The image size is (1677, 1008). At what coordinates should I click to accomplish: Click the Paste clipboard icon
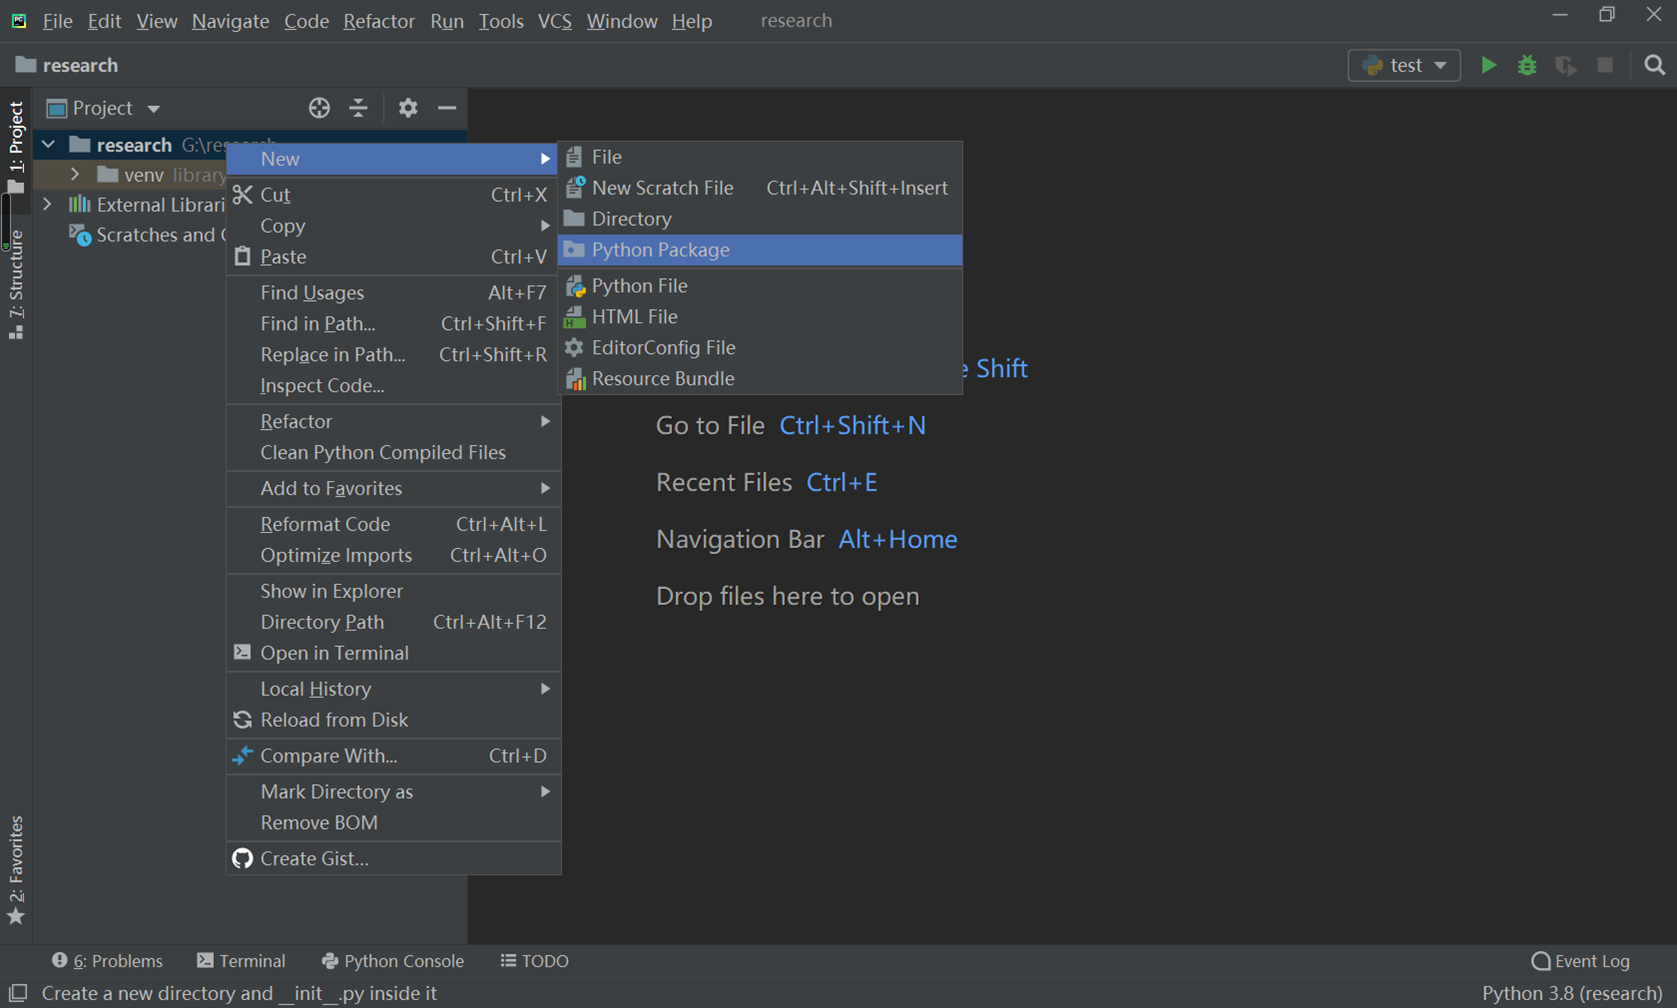242,256
